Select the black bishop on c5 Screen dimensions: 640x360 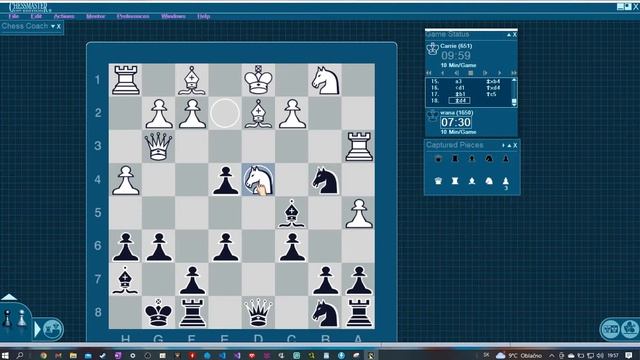291,213
